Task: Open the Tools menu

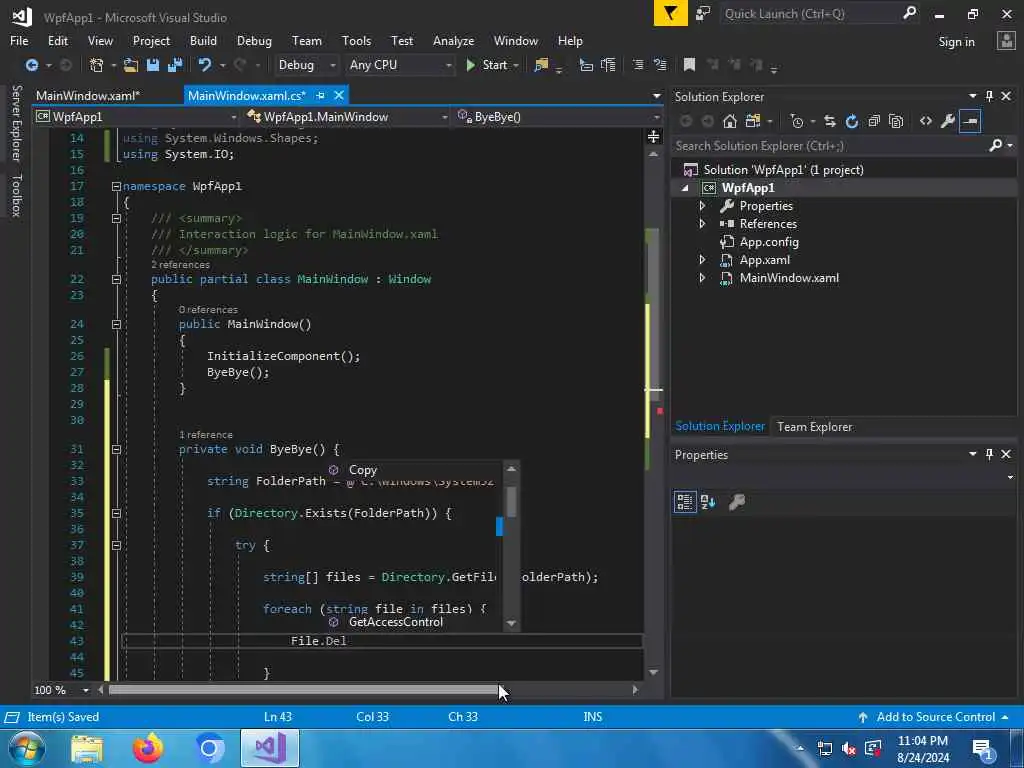Action: 356,40
